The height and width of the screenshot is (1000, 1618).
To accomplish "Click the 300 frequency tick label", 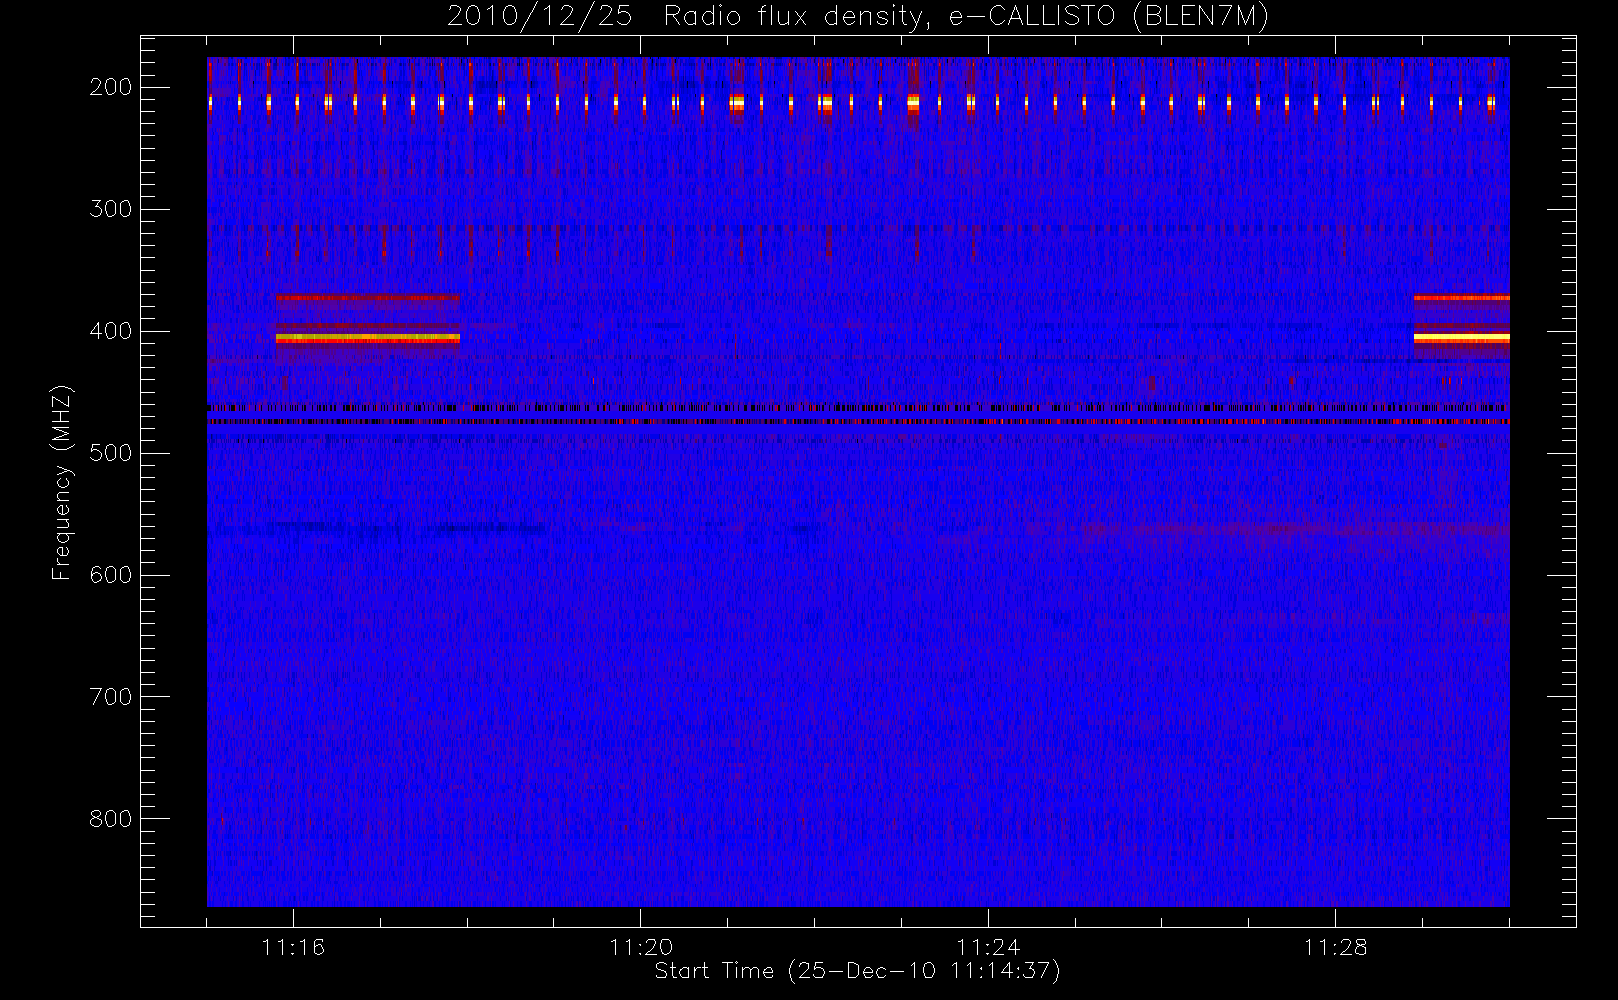I will point(110,209).
